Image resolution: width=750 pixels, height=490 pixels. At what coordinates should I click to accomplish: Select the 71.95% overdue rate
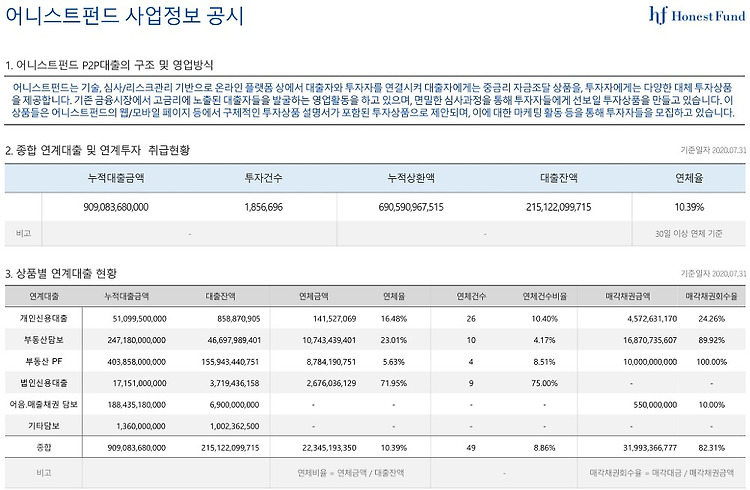pos(394,383)
